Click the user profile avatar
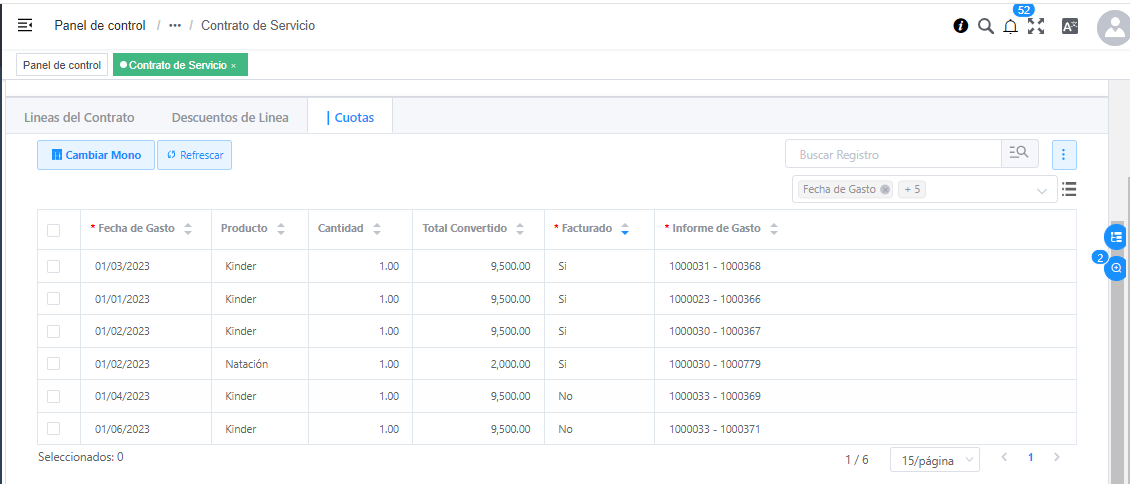This screenshot has width=1130, height=484. pos(1113,28)
